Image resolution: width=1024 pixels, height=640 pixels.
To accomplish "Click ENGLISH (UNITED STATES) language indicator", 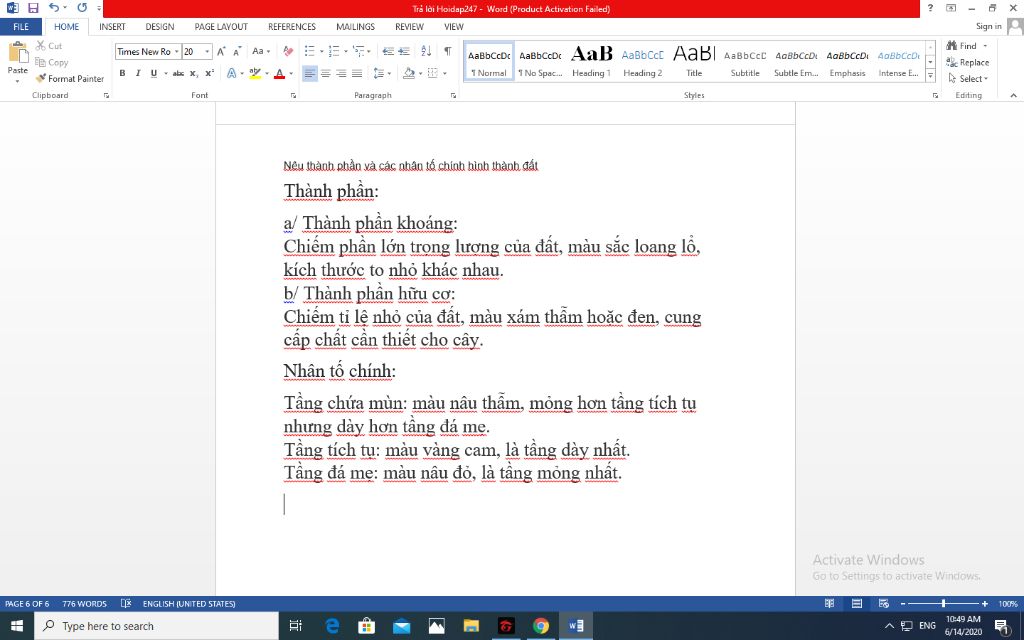I will coord(189,603).
